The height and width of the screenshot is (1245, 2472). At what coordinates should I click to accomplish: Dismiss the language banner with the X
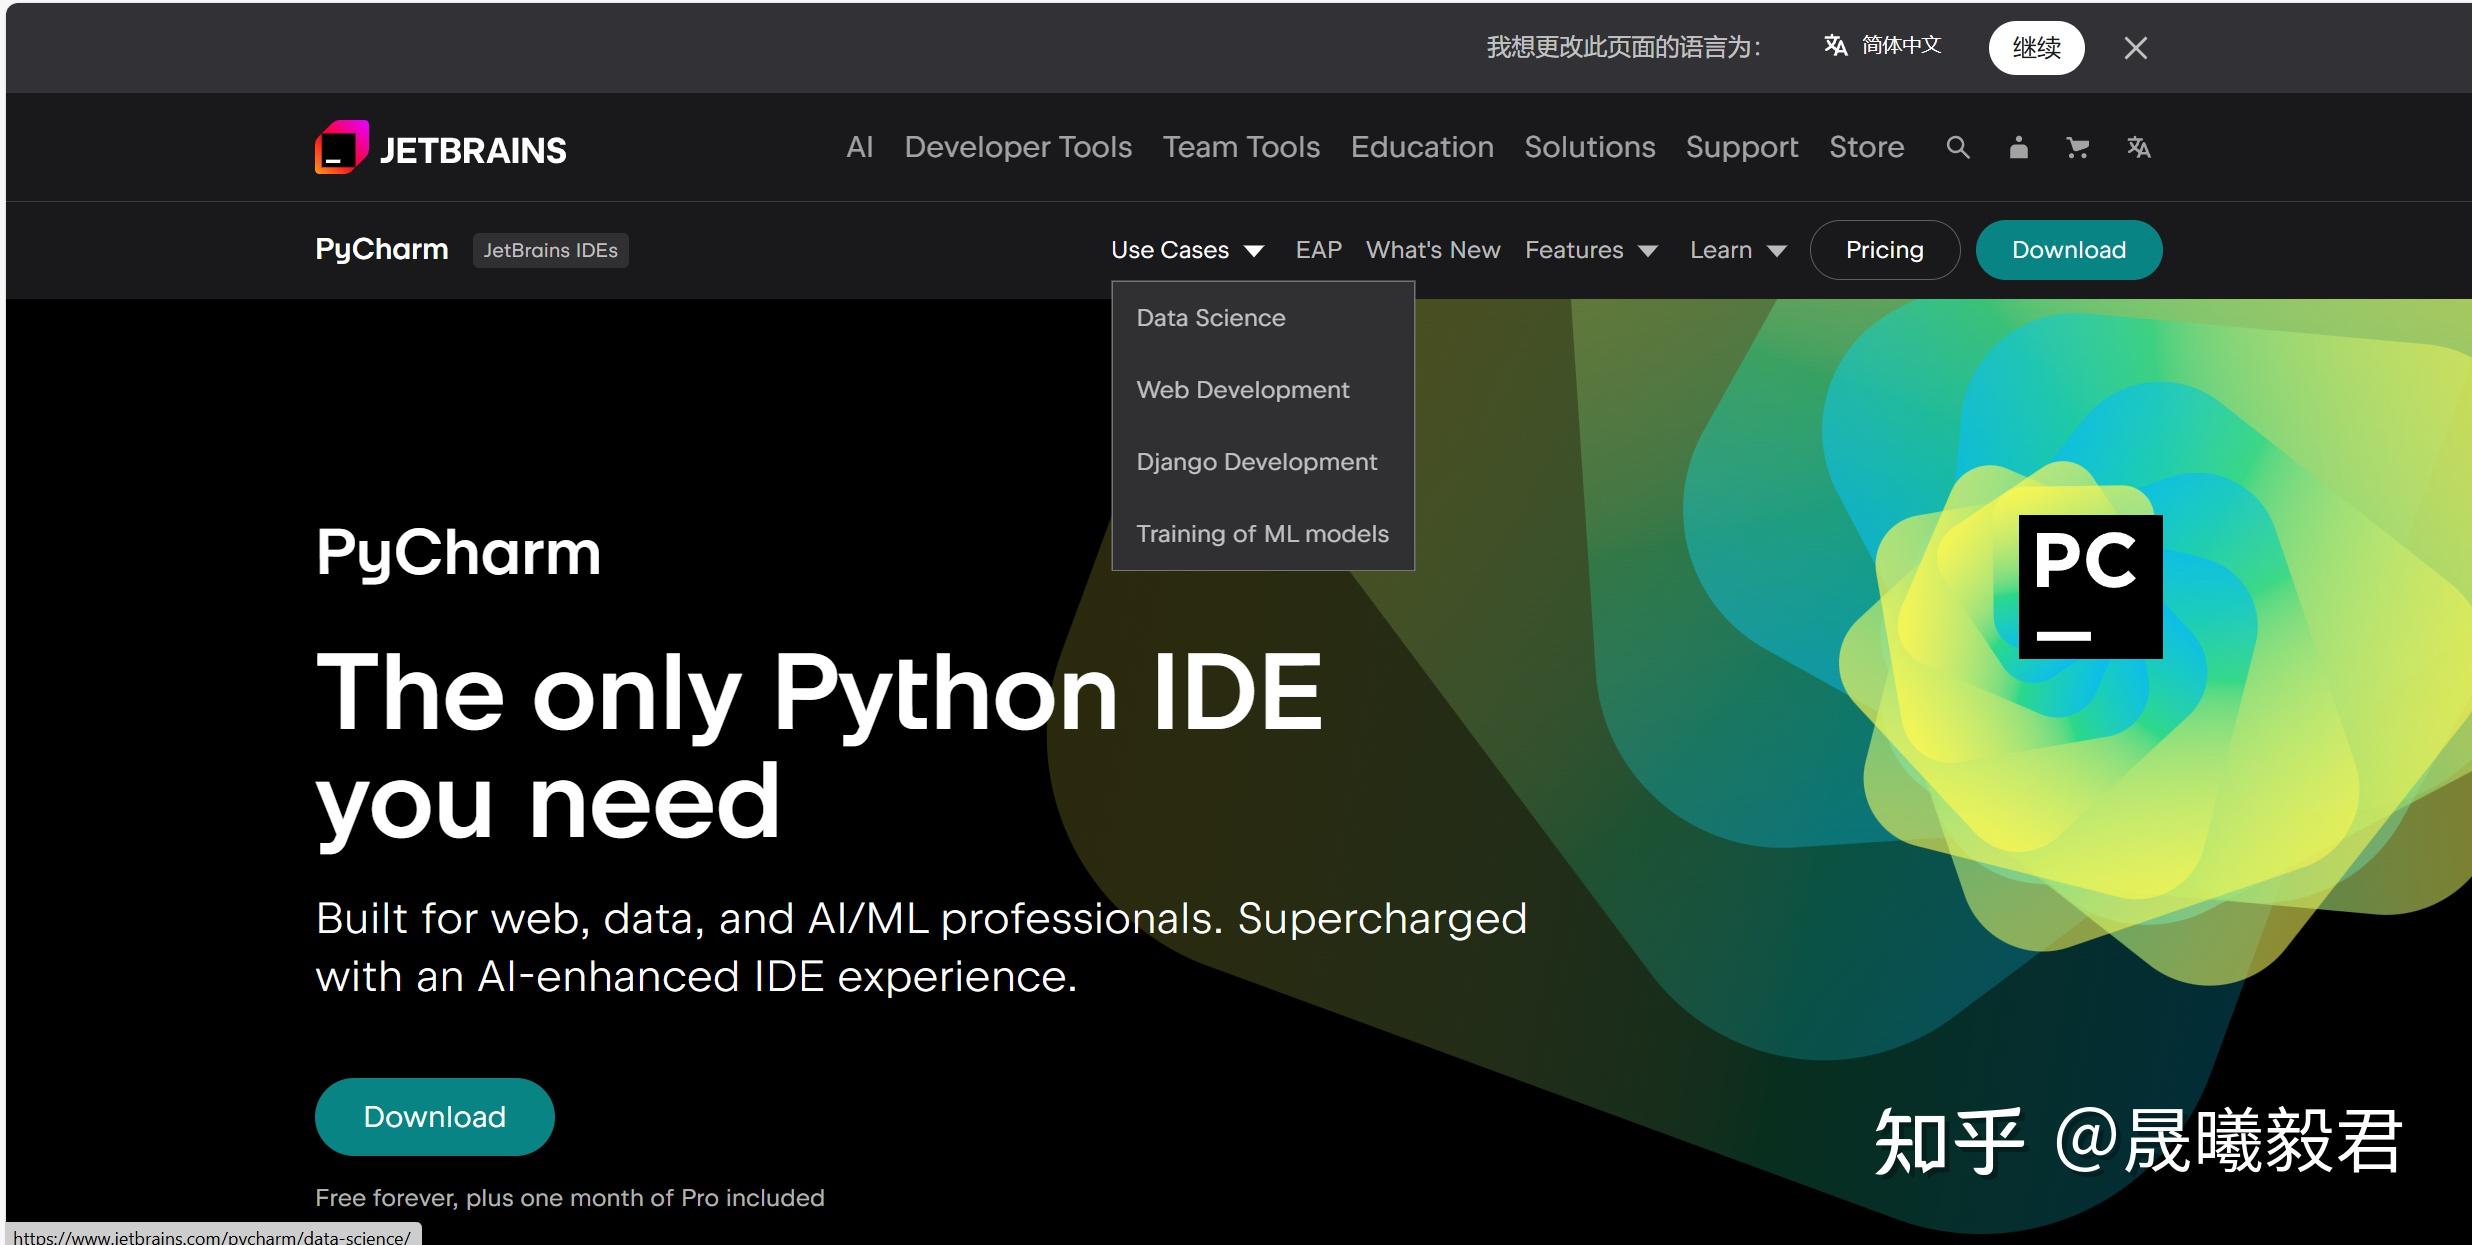coord(2136,47)
